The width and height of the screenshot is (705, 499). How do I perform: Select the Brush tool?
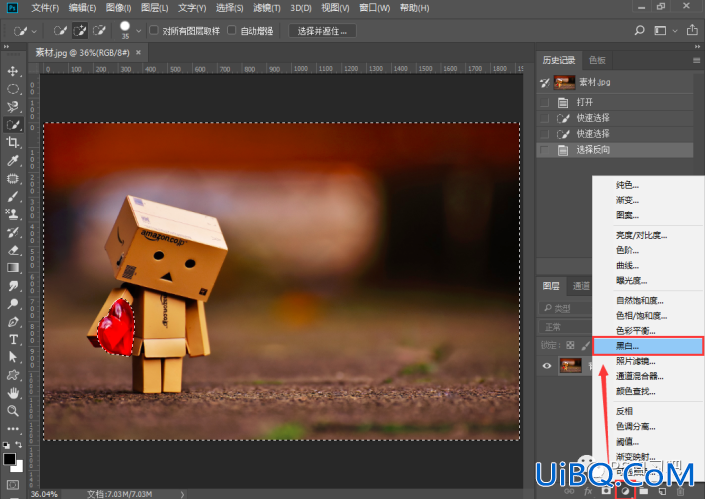coord(13,196)
